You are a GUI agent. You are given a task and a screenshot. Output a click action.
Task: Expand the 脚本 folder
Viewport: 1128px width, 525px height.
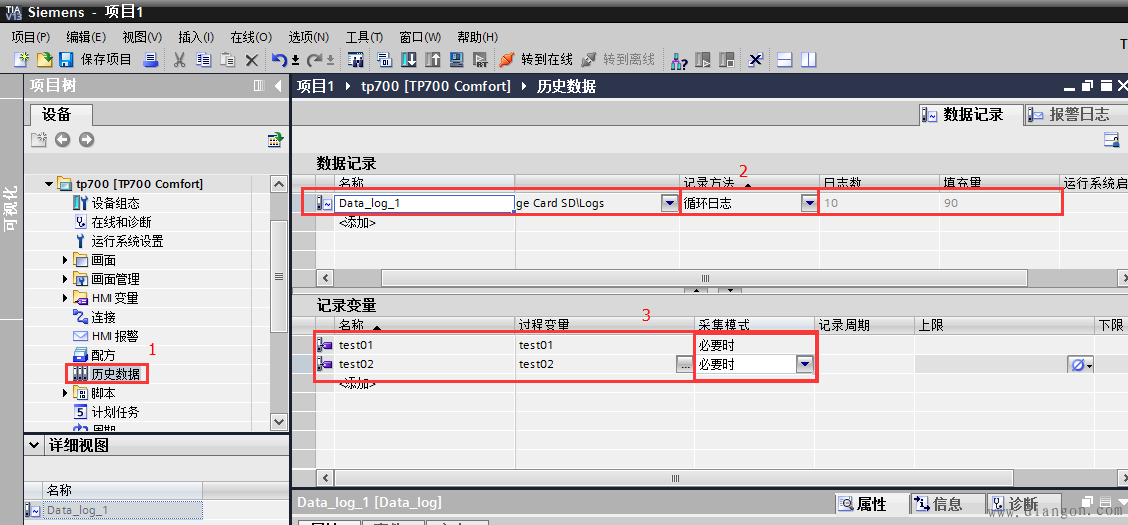[x=65, y=393]
